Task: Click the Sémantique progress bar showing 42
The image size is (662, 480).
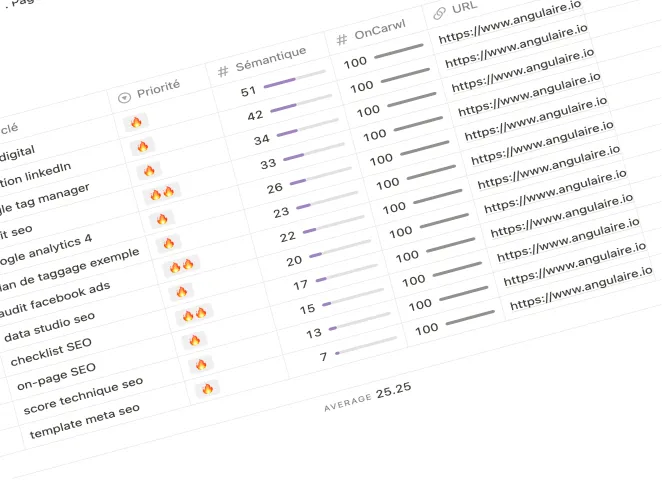Action: tap(301, 103)
